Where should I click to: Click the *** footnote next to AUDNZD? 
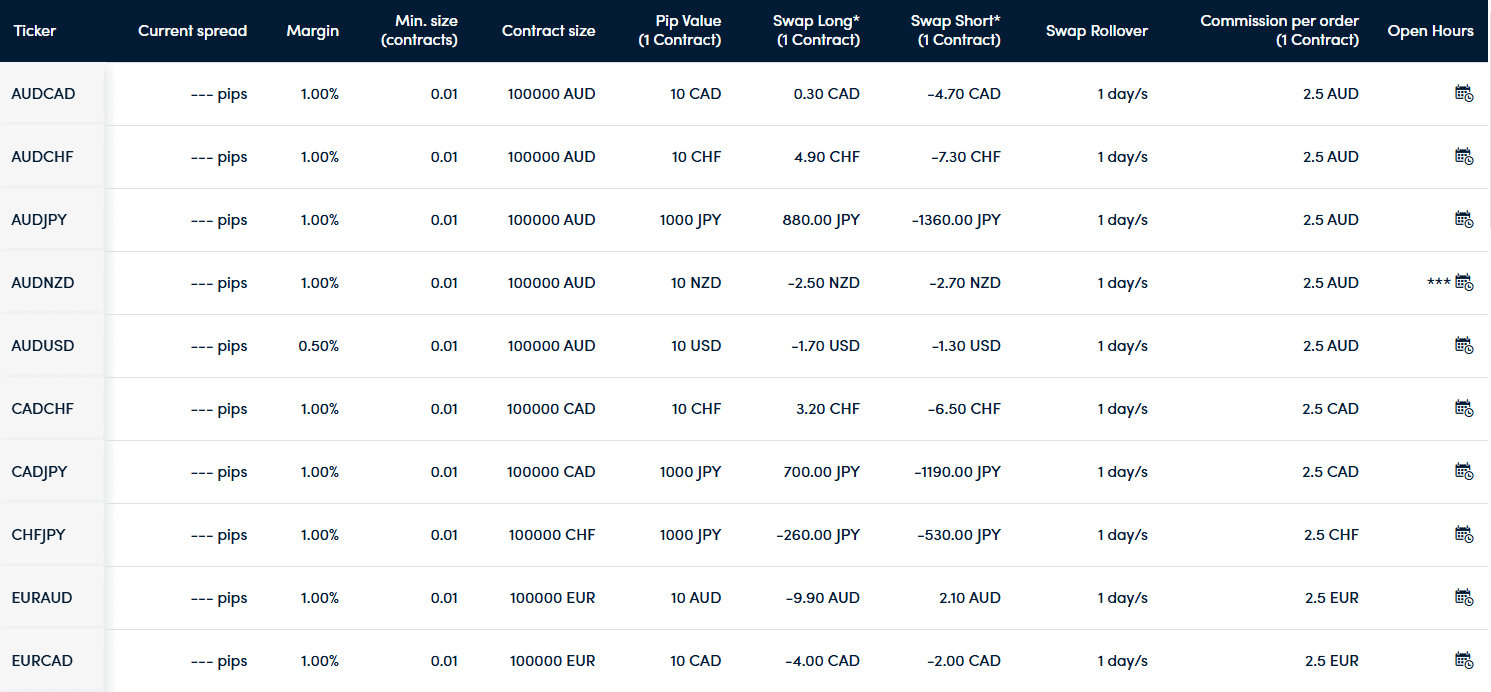click(1440, 282)
